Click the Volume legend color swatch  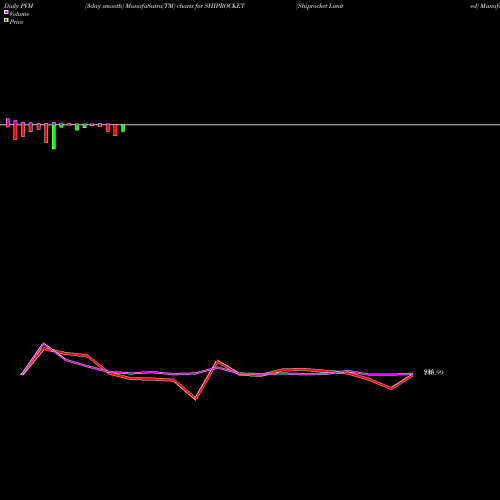coord(6,12)
